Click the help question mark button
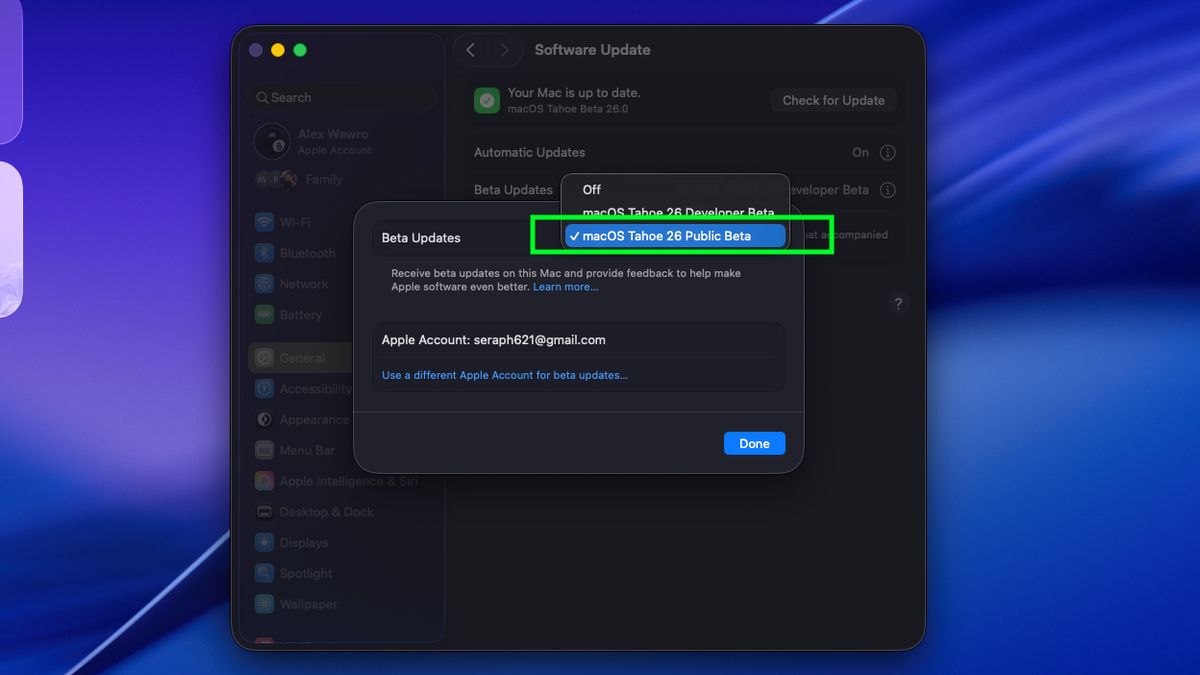This screenshot has height=675, width=1200. click(897, 304)
